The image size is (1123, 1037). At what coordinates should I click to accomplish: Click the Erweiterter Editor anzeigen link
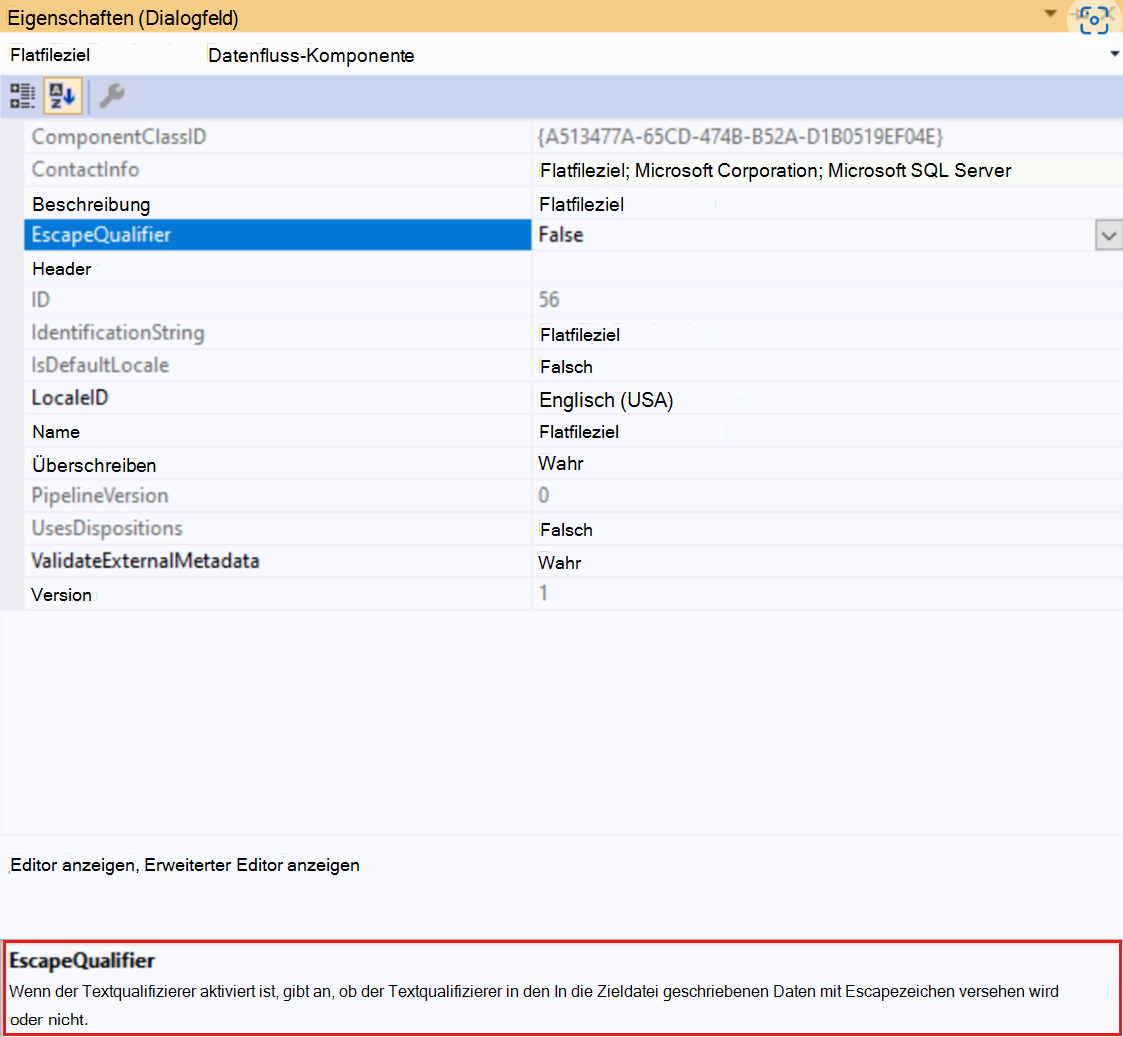click(252, 865)
